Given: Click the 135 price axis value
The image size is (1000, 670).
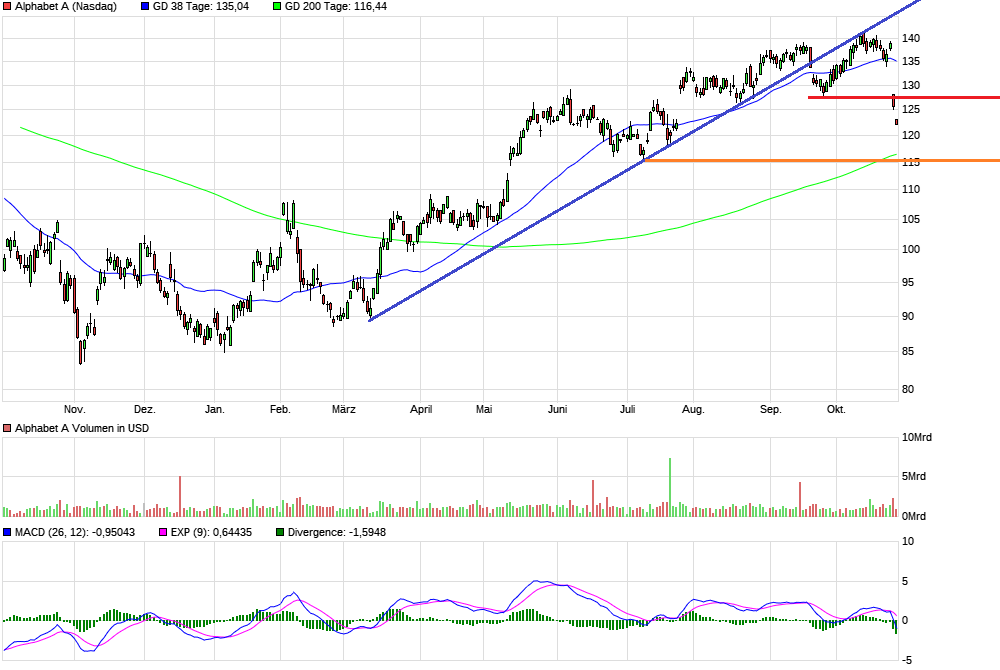Looking at the screenshot, I should 911,61.
